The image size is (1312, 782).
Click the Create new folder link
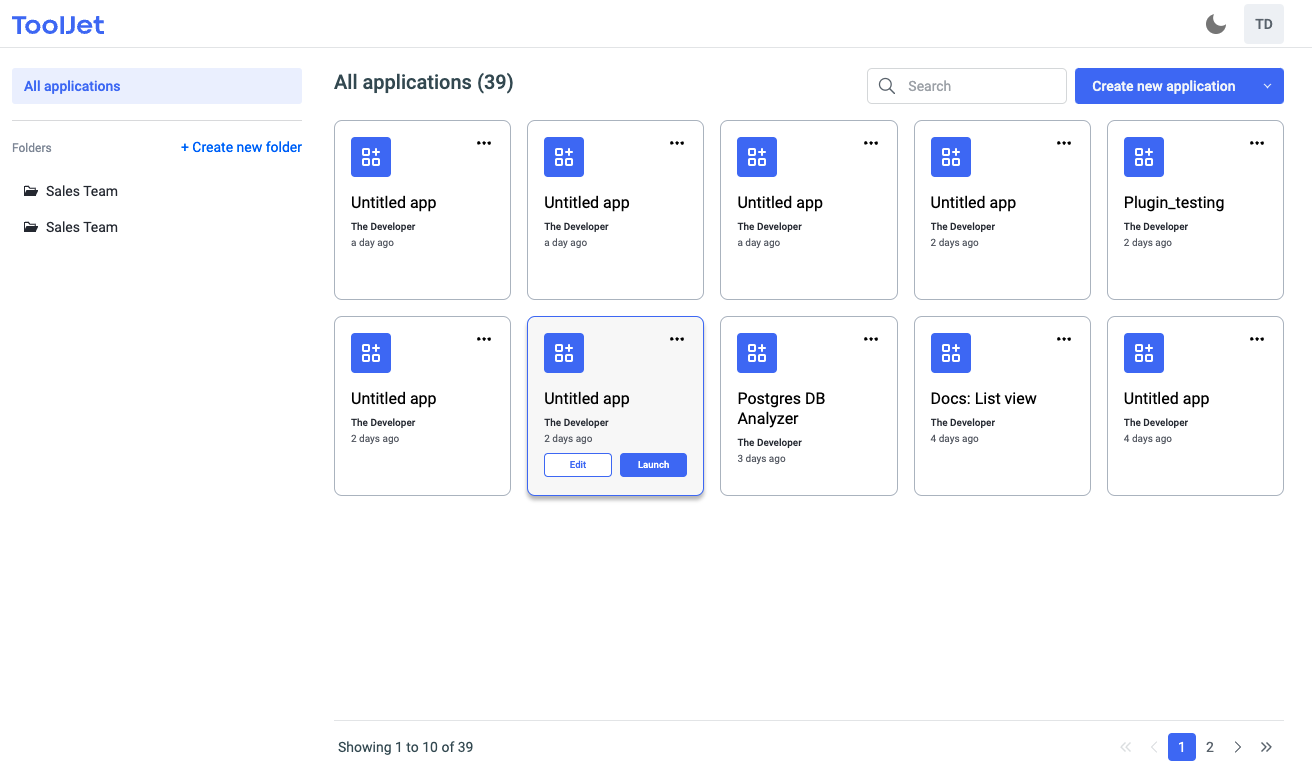(241, 147)
